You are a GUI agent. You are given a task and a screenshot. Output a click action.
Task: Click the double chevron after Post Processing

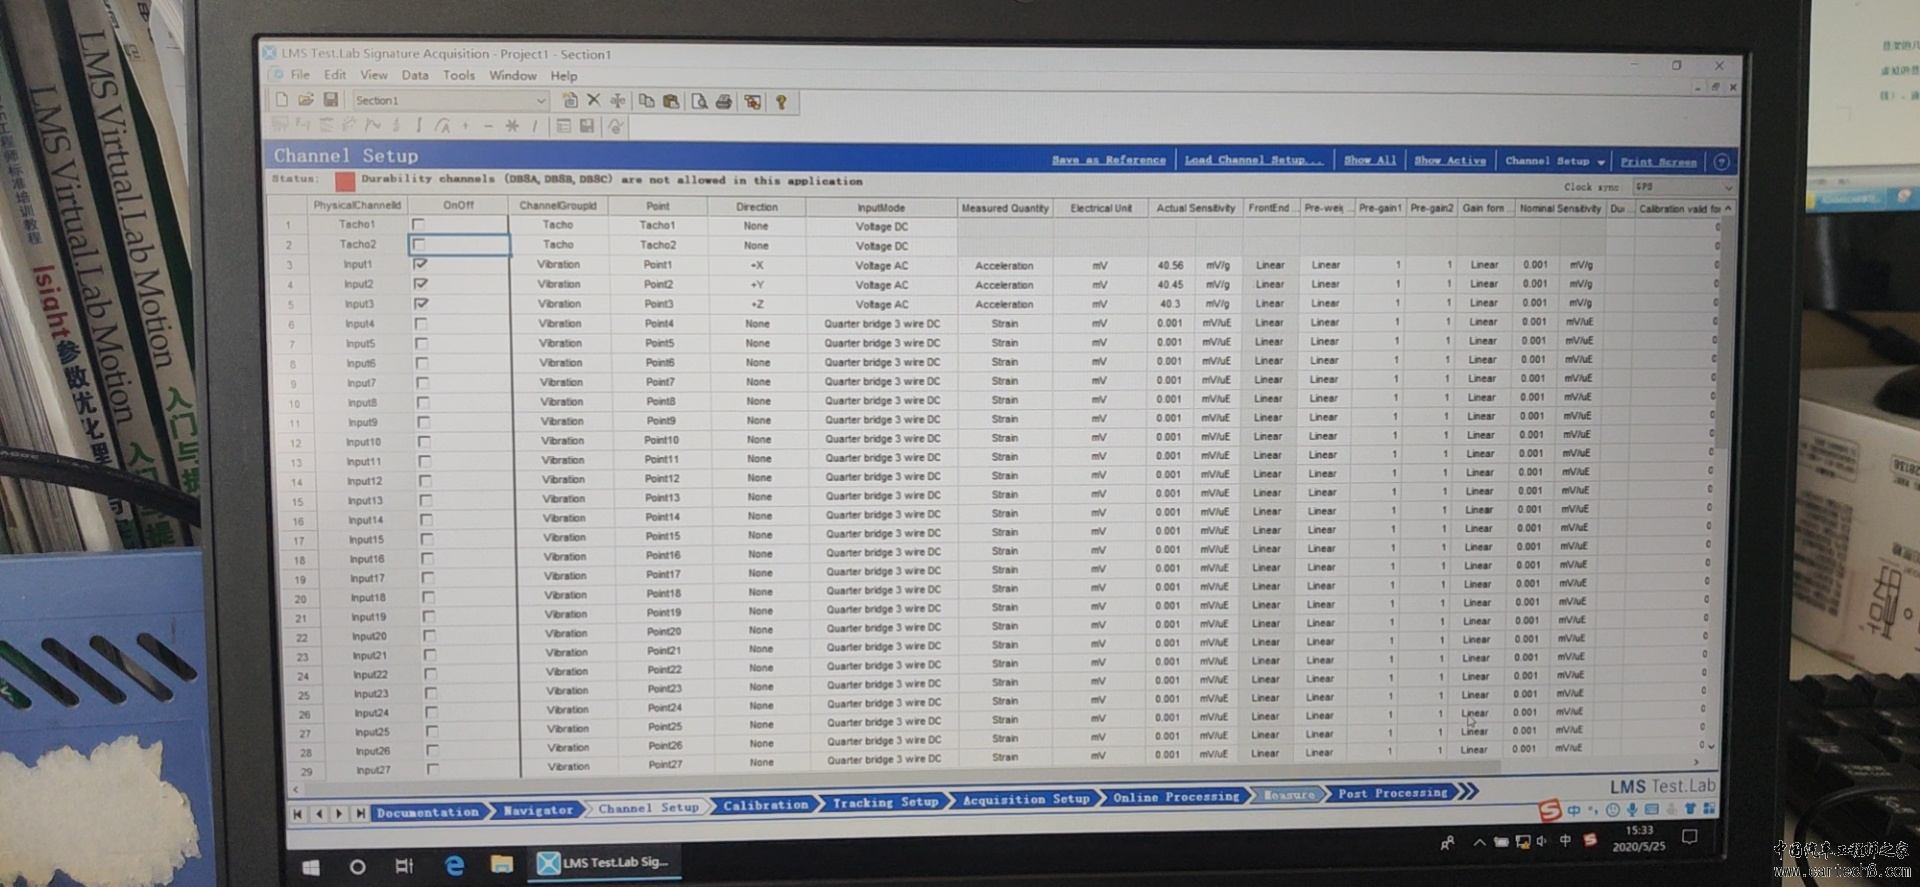(1467, 792)
